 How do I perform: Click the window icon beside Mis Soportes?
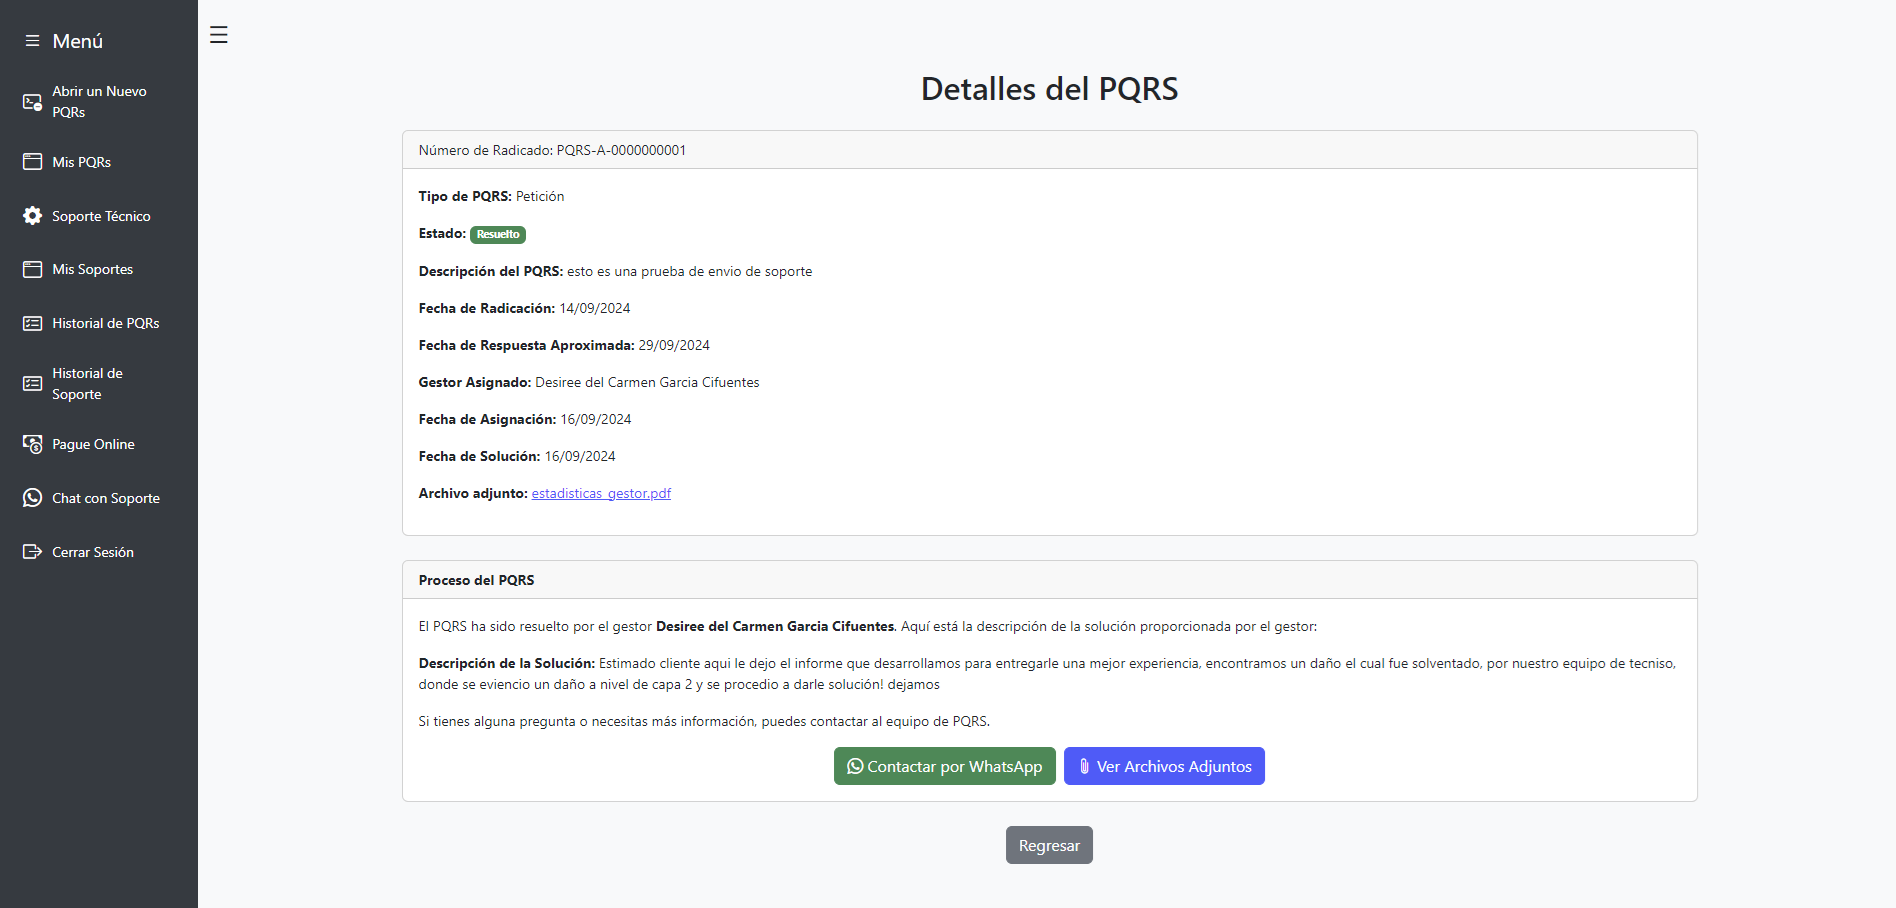click(x=32, y=269)
